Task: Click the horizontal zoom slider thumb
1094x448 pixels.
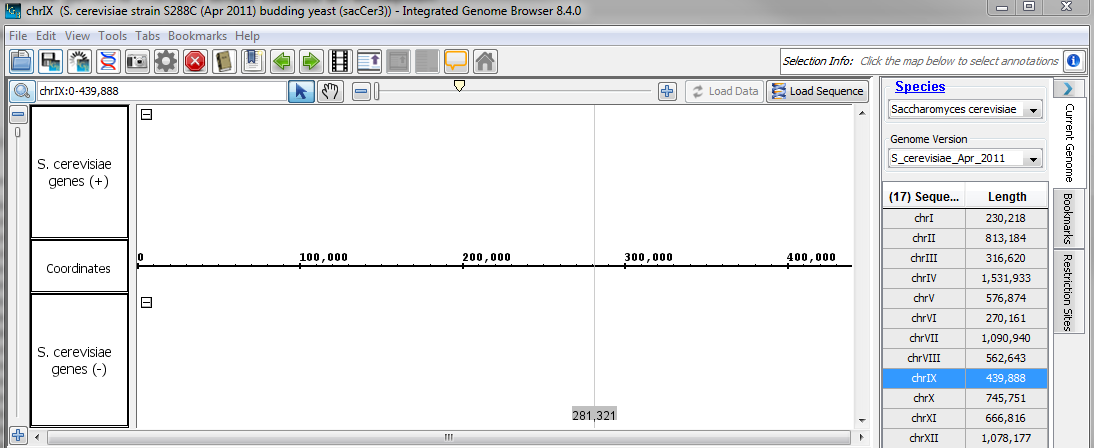Action: pos(459,87)
